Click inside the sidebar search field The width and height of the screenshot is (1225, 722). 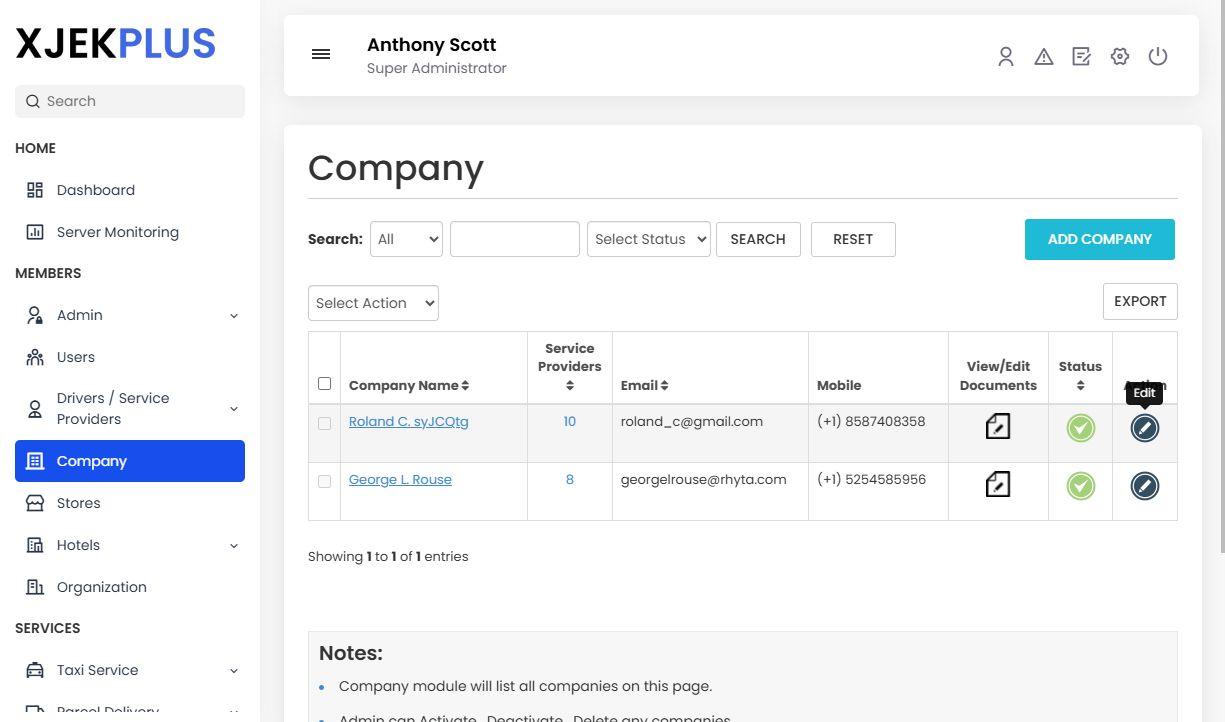[x=129, y=101]
